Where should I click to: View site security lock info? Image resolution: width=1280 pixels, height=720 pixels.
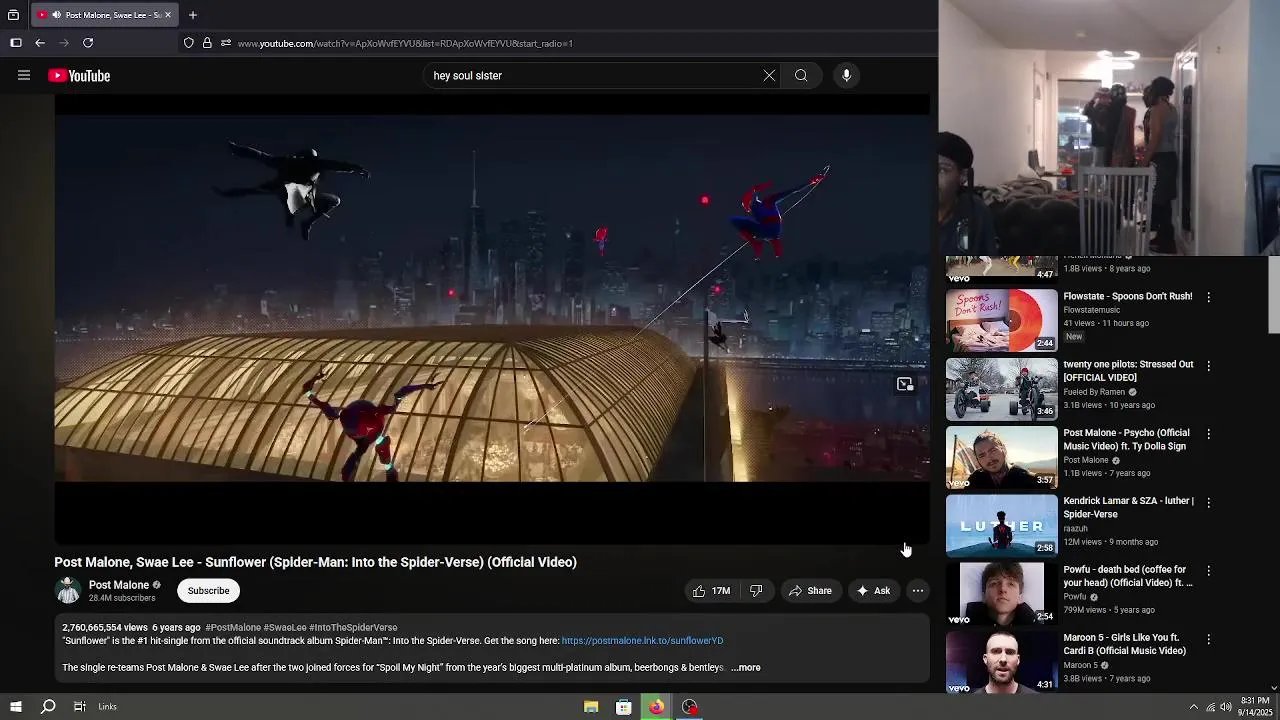coord(207,43)
